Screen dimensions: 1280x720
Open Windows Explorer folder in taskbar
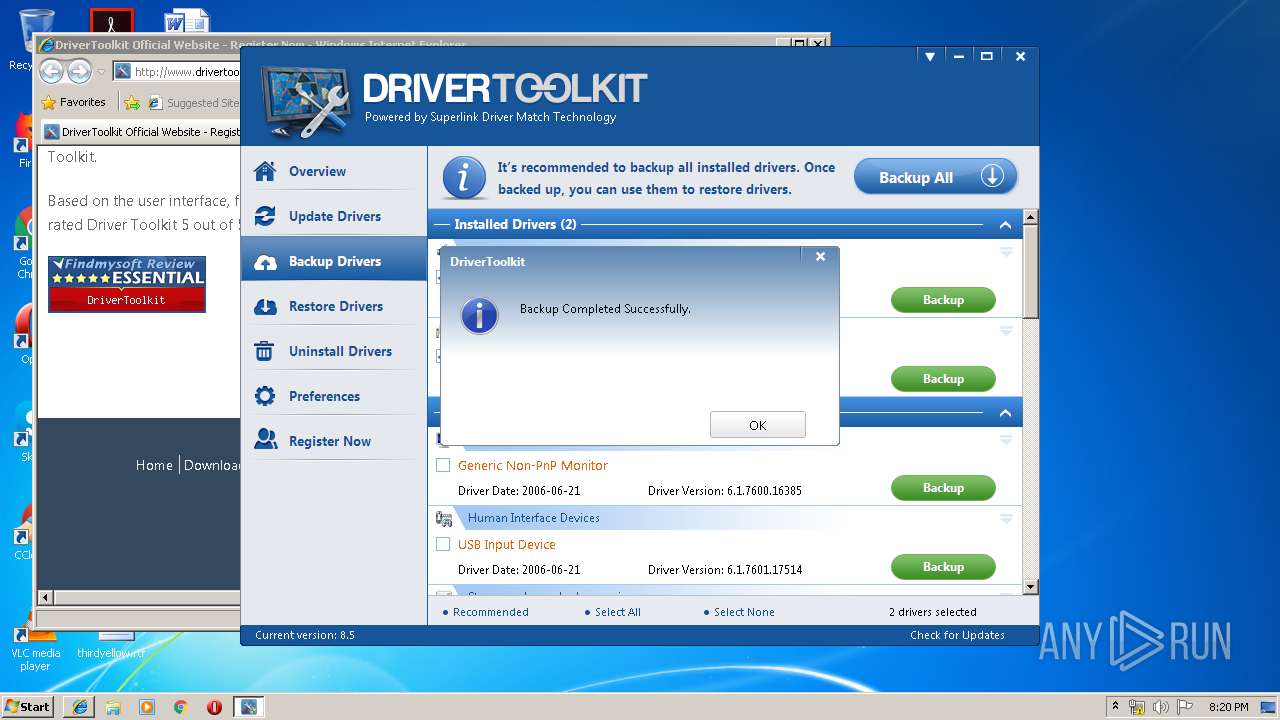tap(113, 707)
